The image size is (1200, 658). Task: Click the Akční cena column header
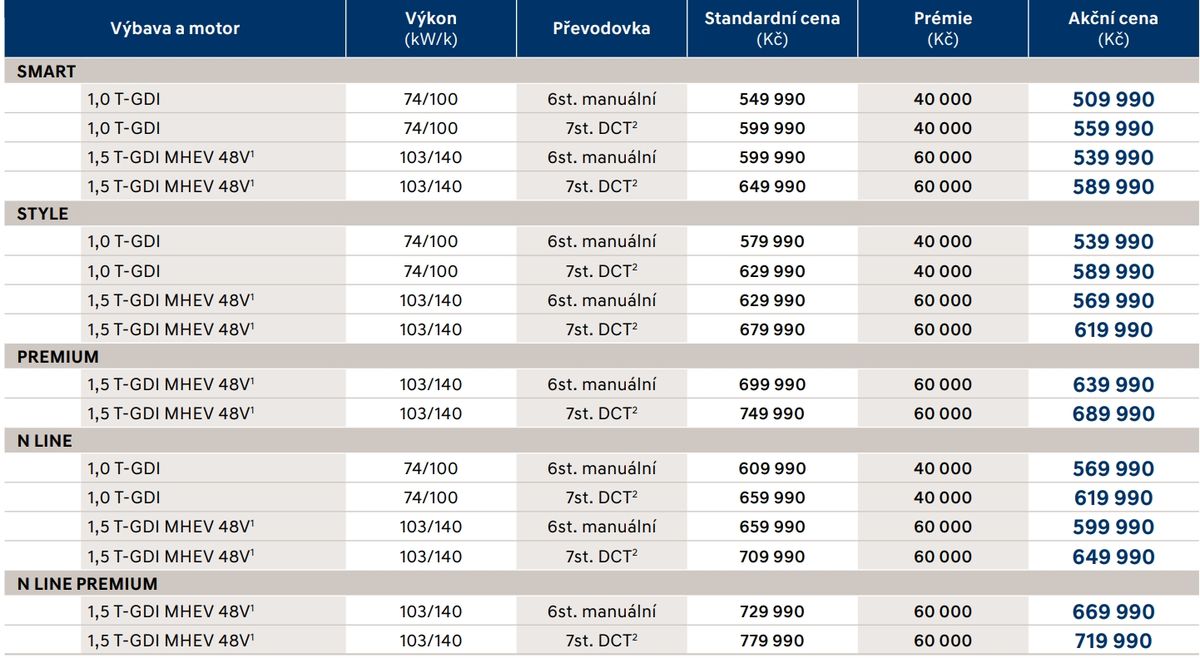coord(1113,29)
